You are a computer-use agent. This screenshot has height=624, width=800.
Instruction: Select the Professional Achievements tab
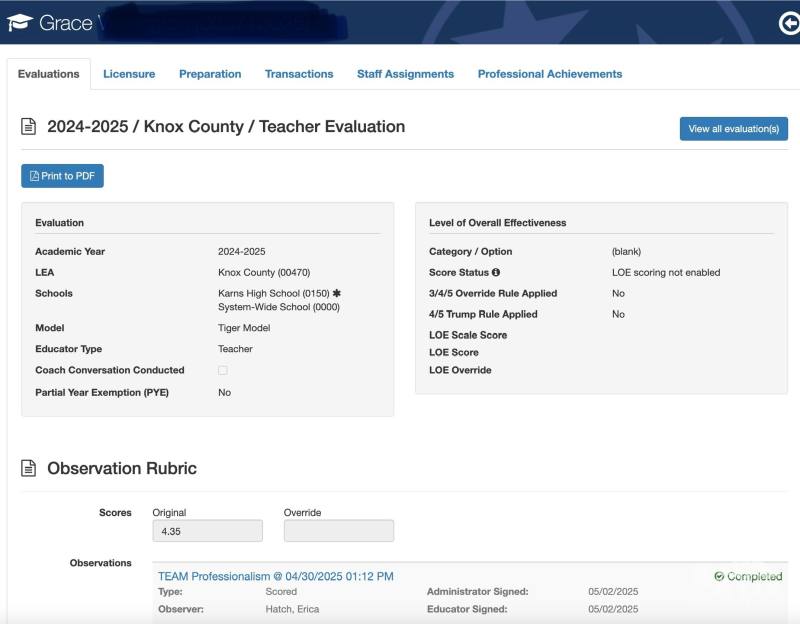[549, 74]
